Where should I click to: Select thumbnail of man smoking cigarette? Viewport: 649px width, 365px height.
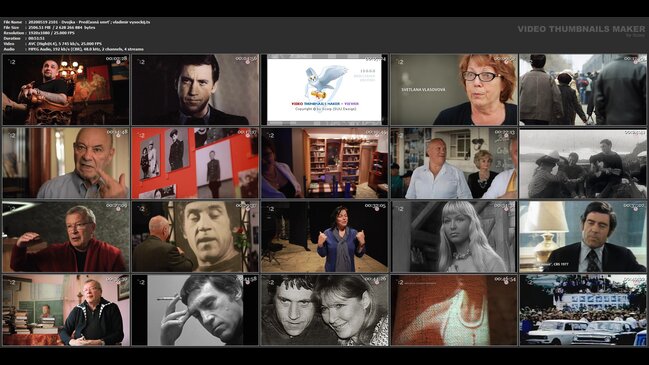click(x=195, y=310)
